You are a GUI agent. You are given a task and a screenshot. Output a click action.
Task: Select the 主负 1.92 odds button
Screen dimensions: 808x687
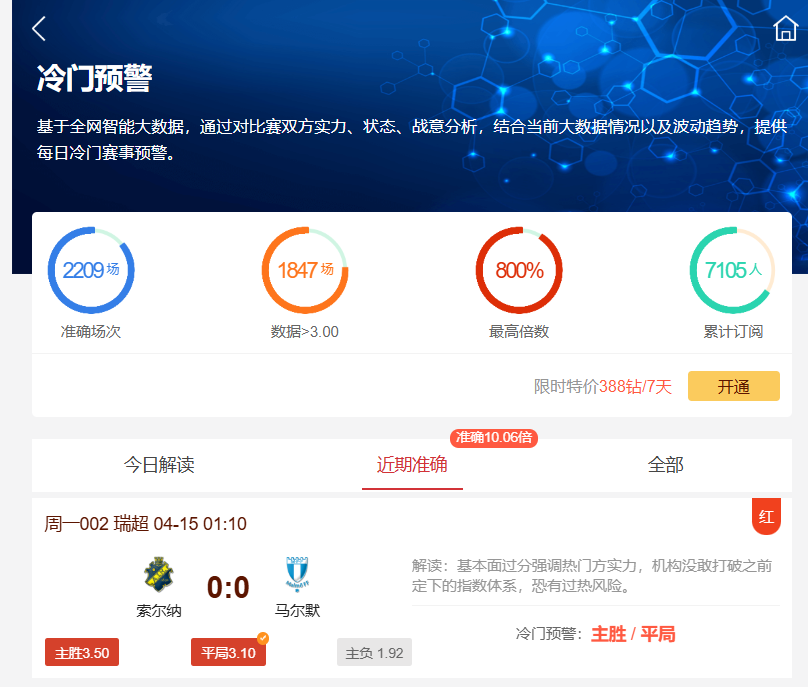tap(374, 653)
